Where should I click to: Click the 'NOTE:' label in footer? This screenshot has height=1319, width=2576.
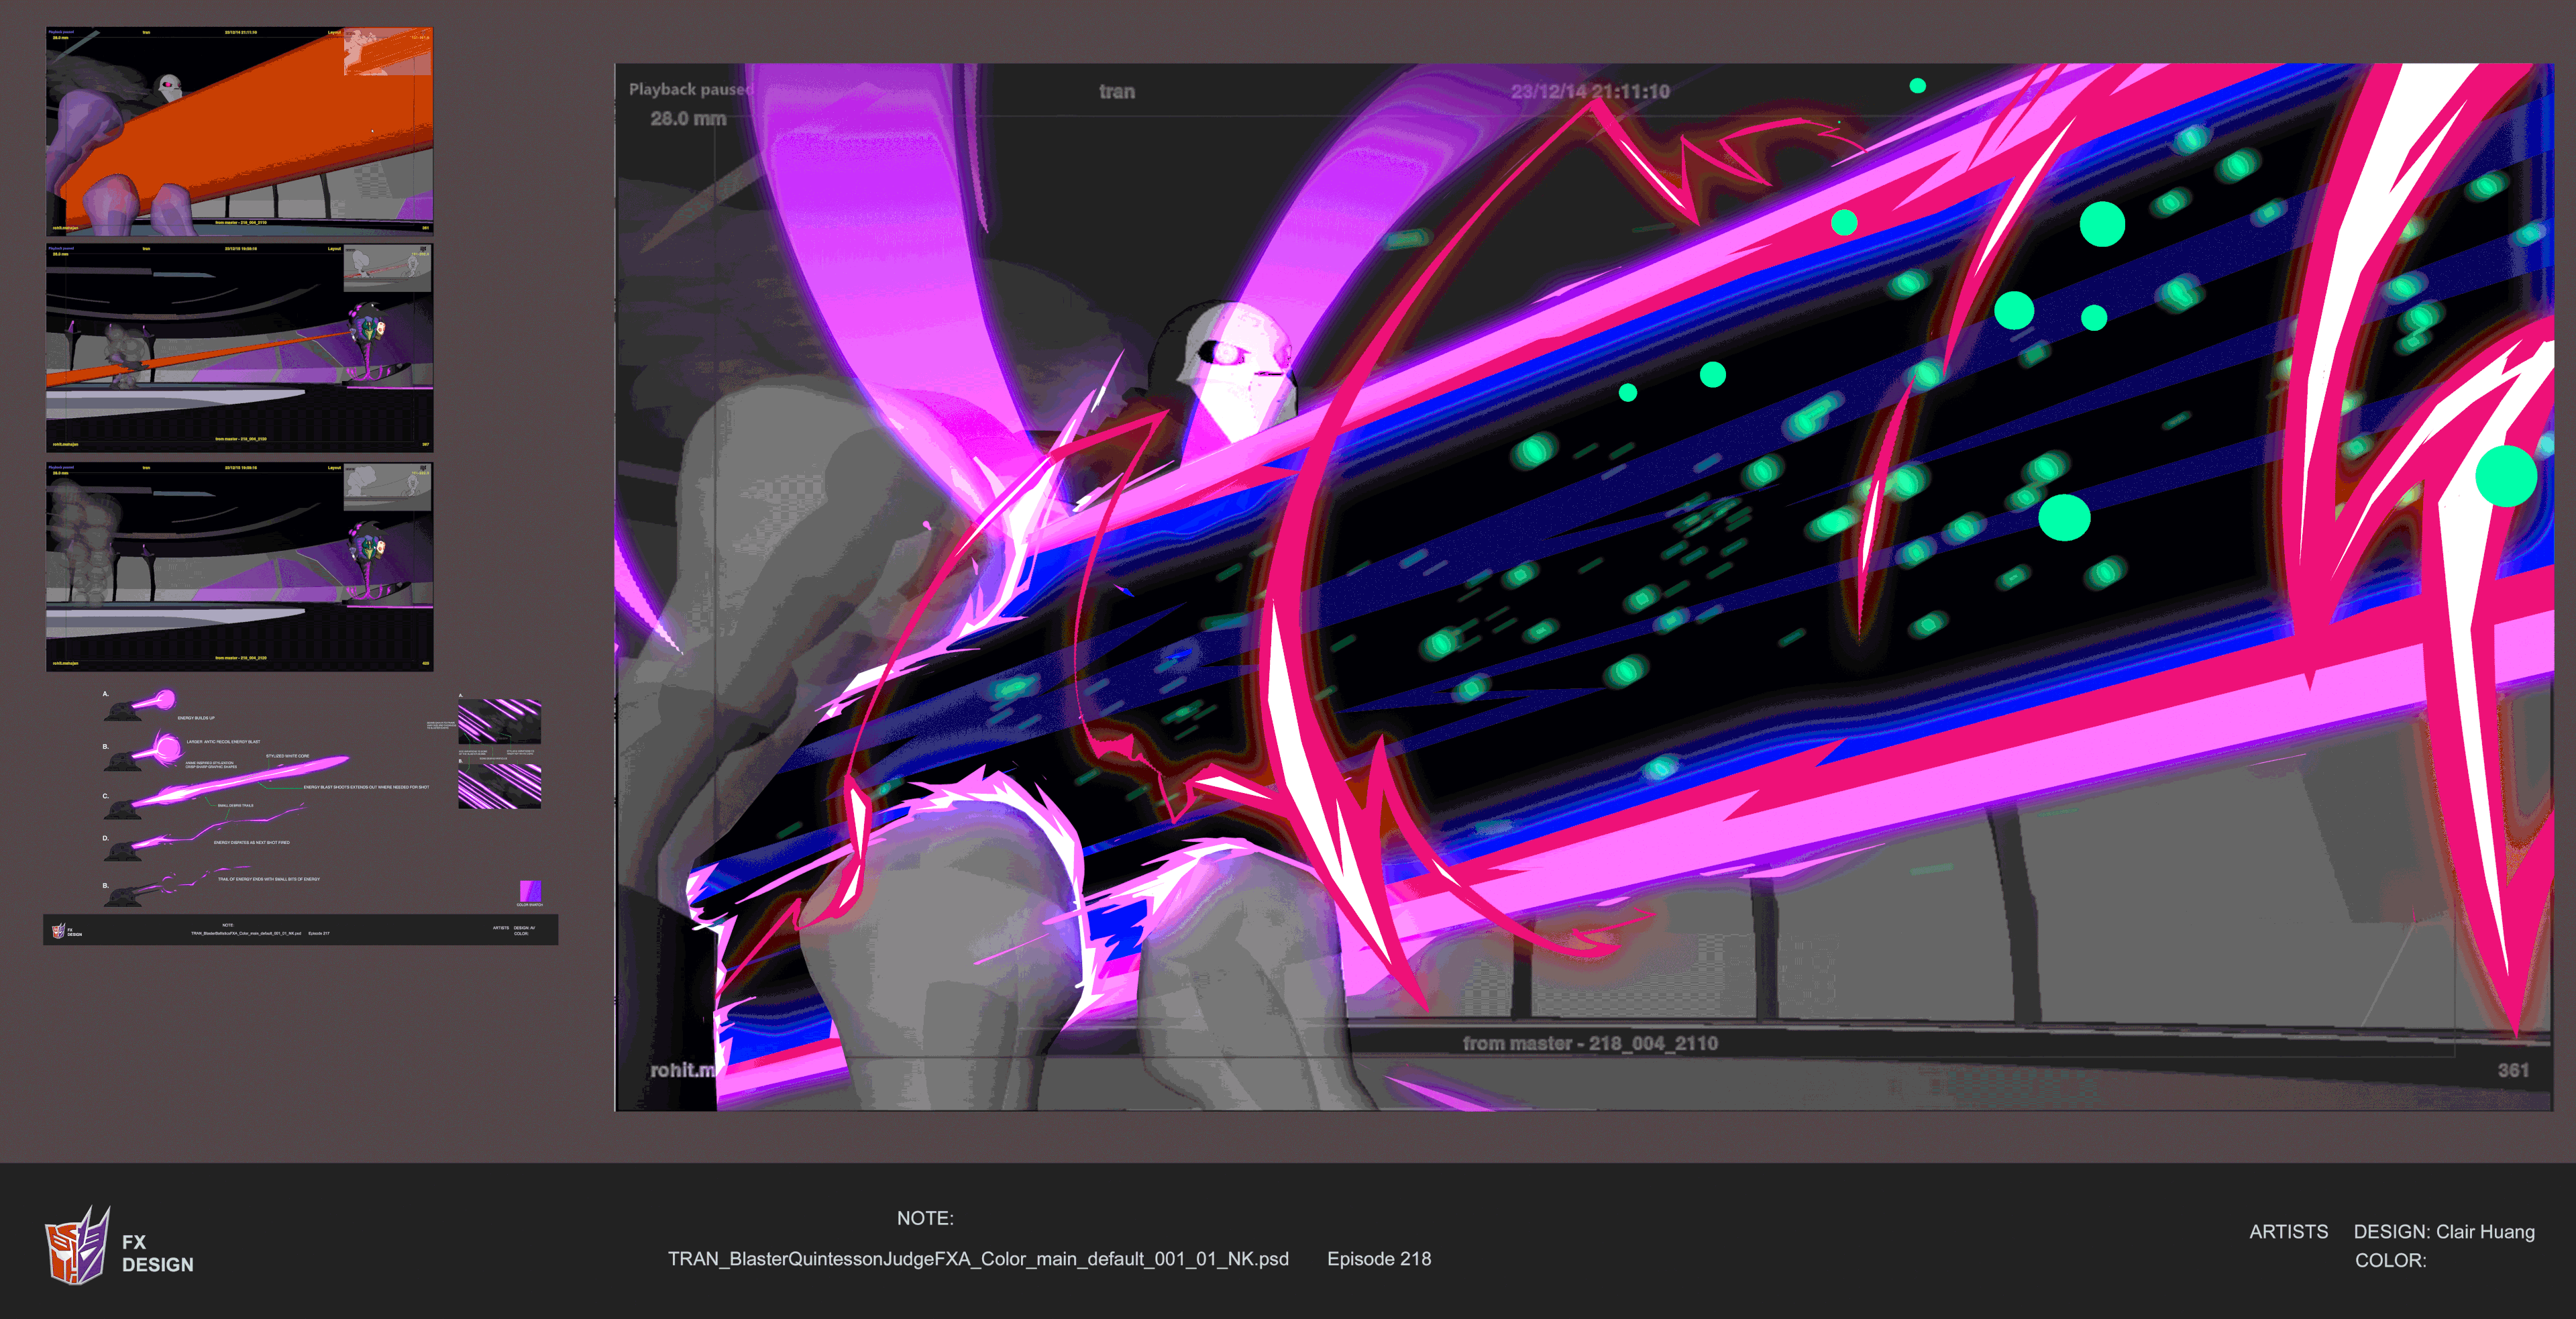tap(925, 1219)
